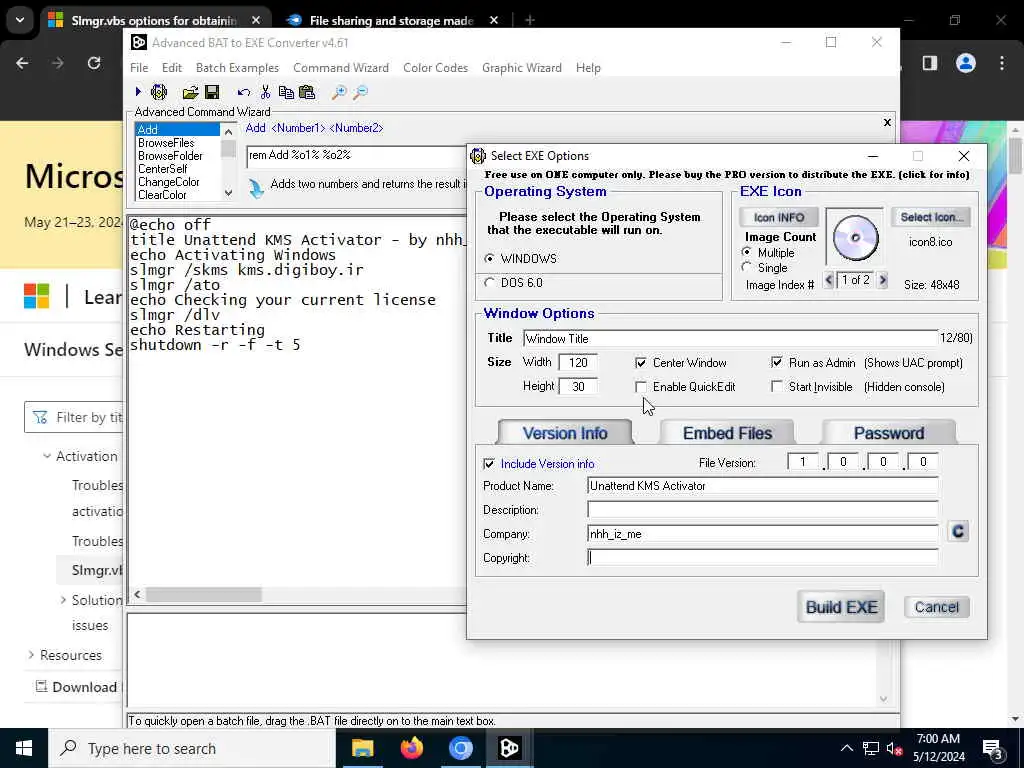Click the Build EXE button
The image size is (1024, 768).
[x=841, y=607]
